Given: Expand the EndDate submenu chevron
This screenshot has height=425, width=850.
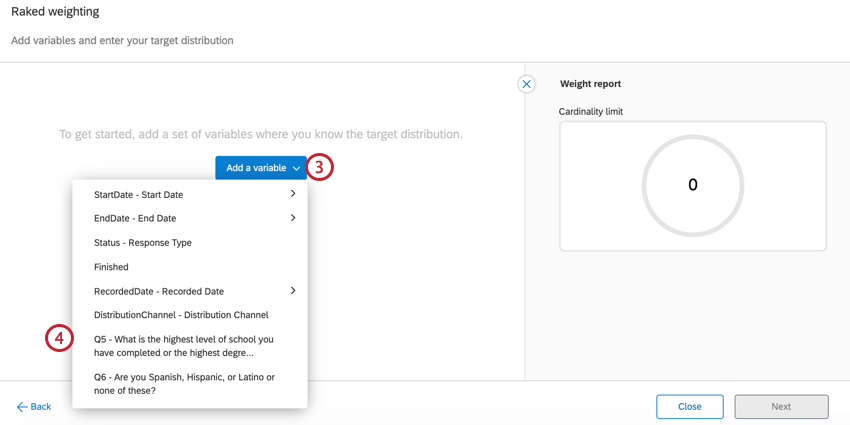Looking at the screenshot, I should (x=293, y=218).
